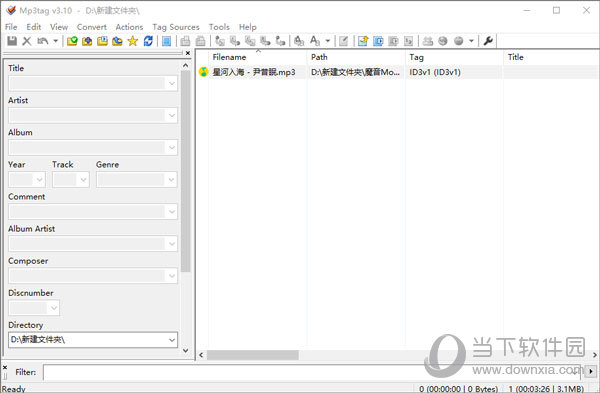The image size is (600, 393).
Task: Click the Tag - Filename converter icon
Action: (x=220, y=41)
